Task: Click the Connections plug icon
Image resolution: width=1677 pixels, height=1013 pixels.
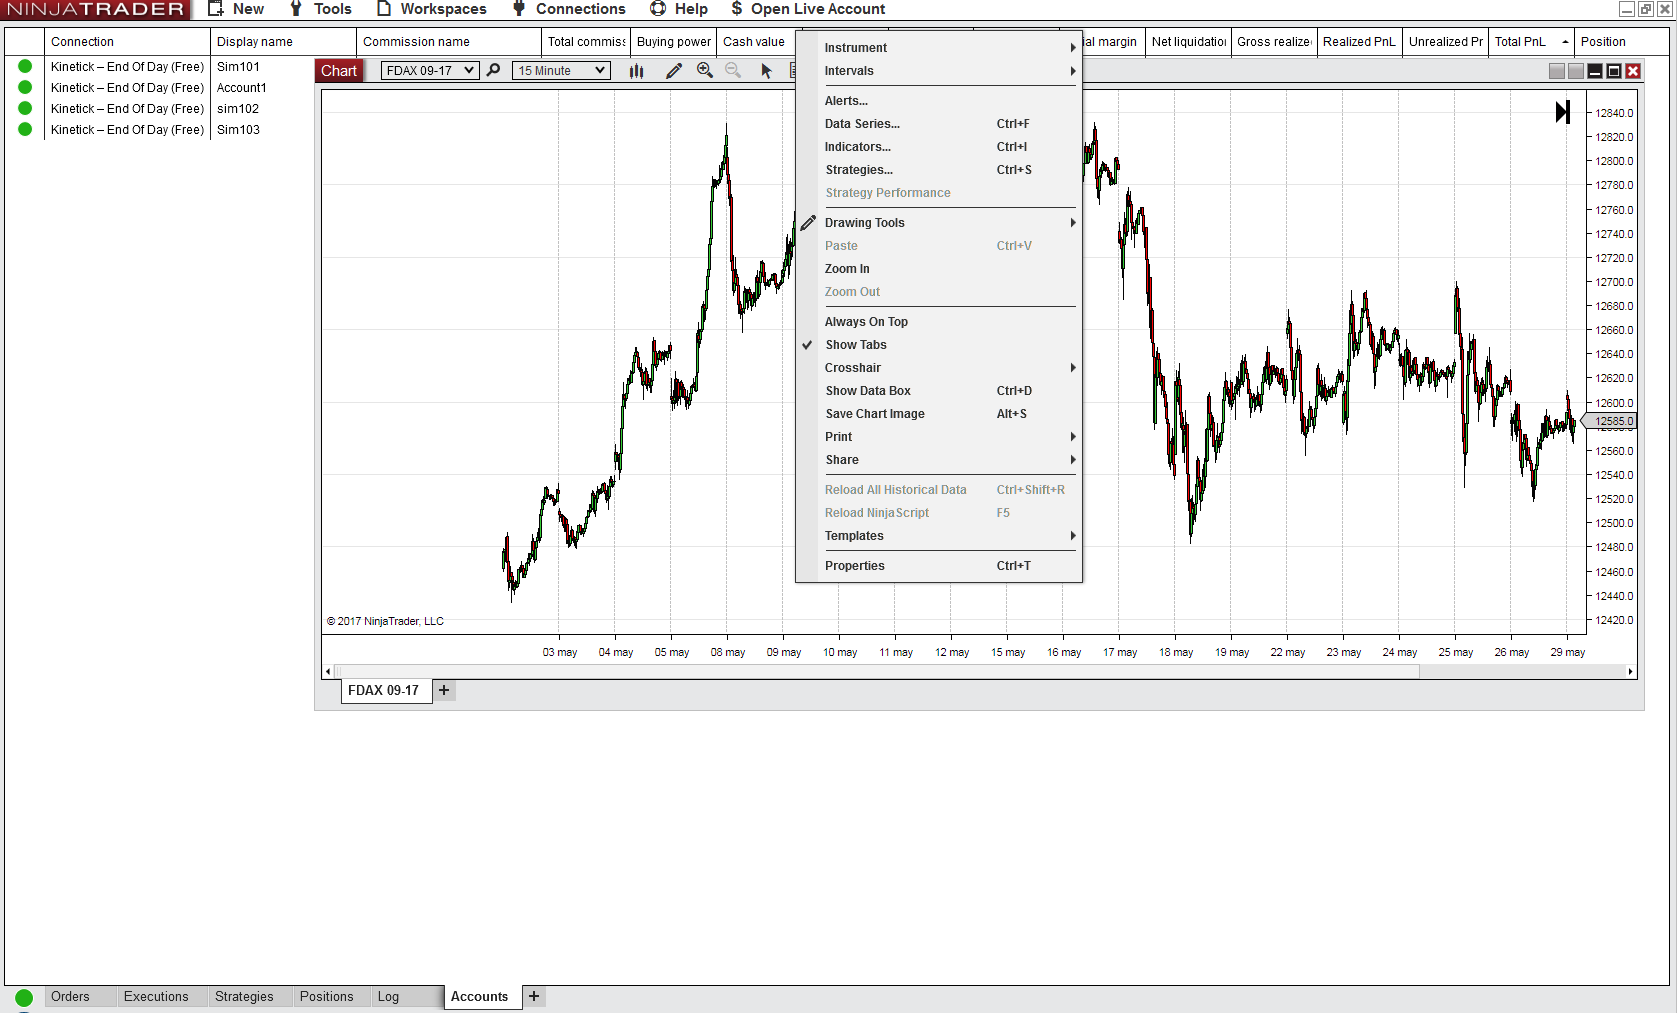Action: tap(519, 9)
